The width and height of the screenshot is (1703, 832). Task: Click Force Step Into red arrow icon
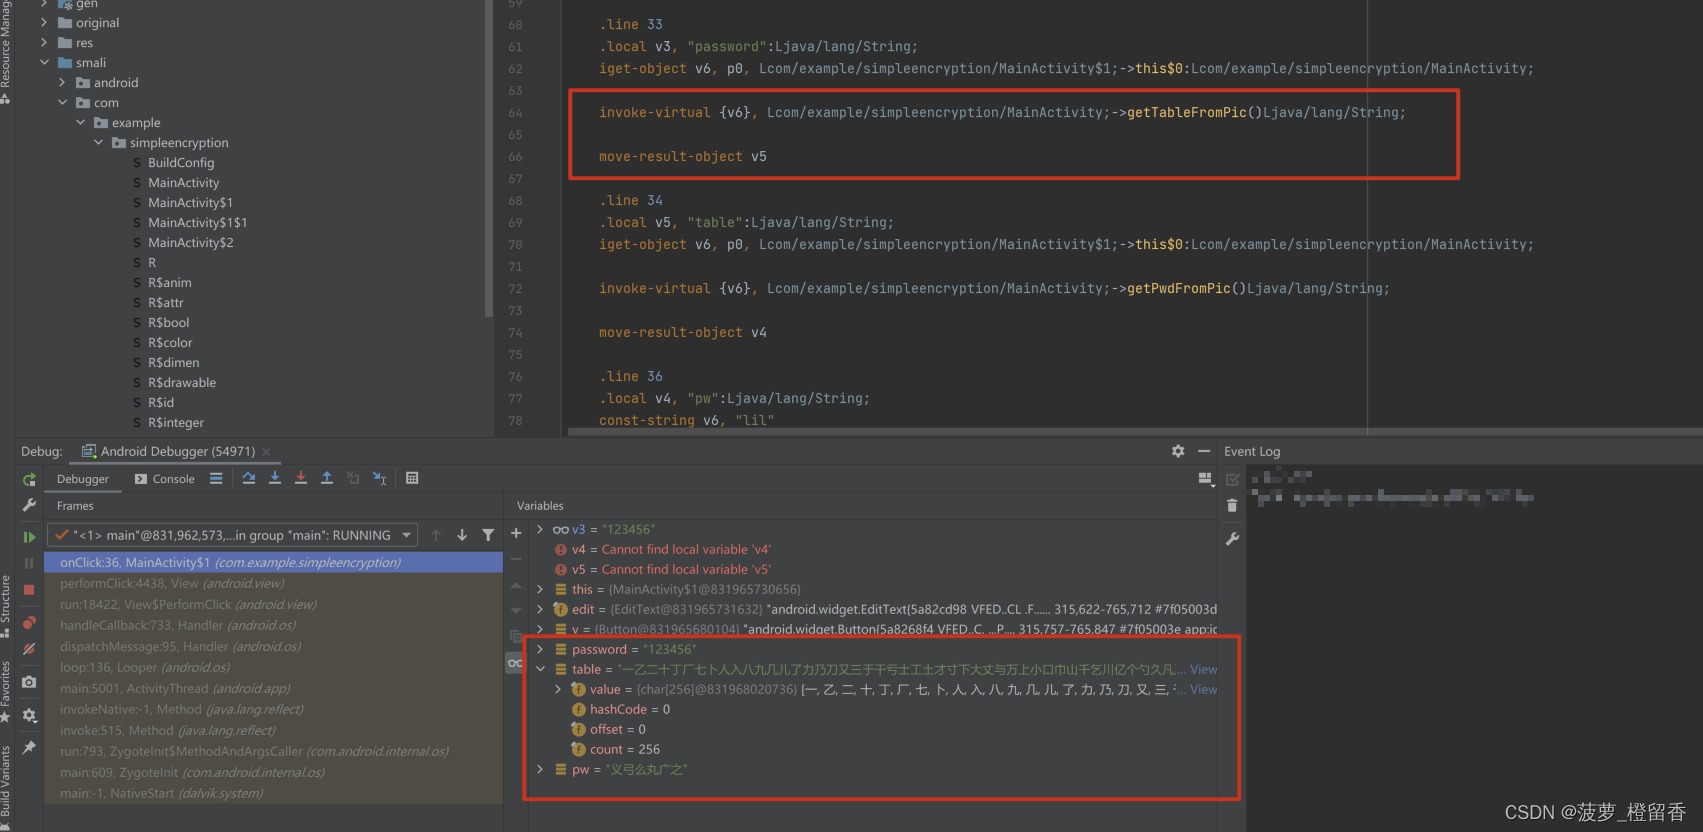(x=301, y=479)
